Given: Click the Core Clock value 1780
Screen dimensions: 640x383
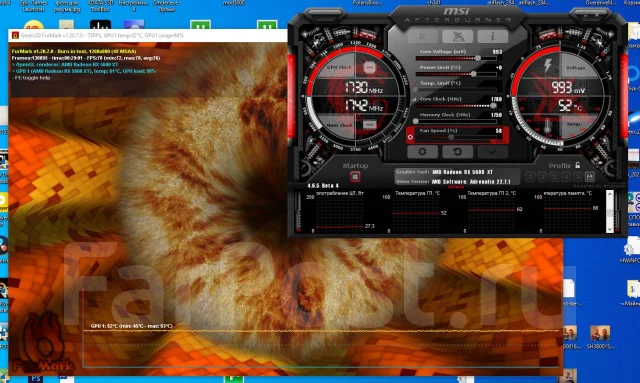Looking at the screenshot, I should coord(496,99).
